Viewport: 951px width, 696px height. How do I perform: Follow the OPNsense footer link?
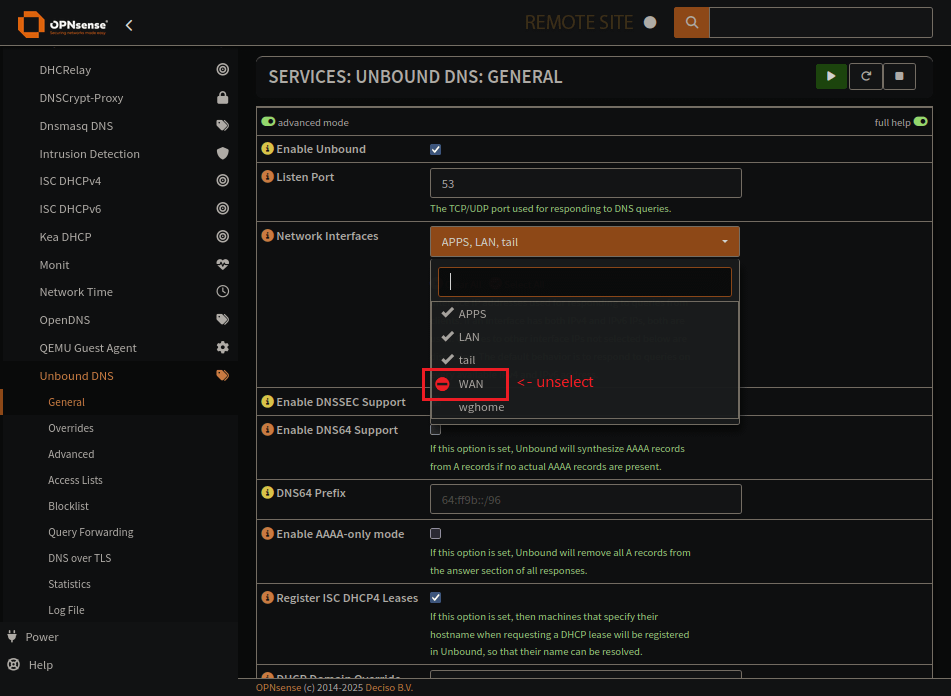coord(278,688)
